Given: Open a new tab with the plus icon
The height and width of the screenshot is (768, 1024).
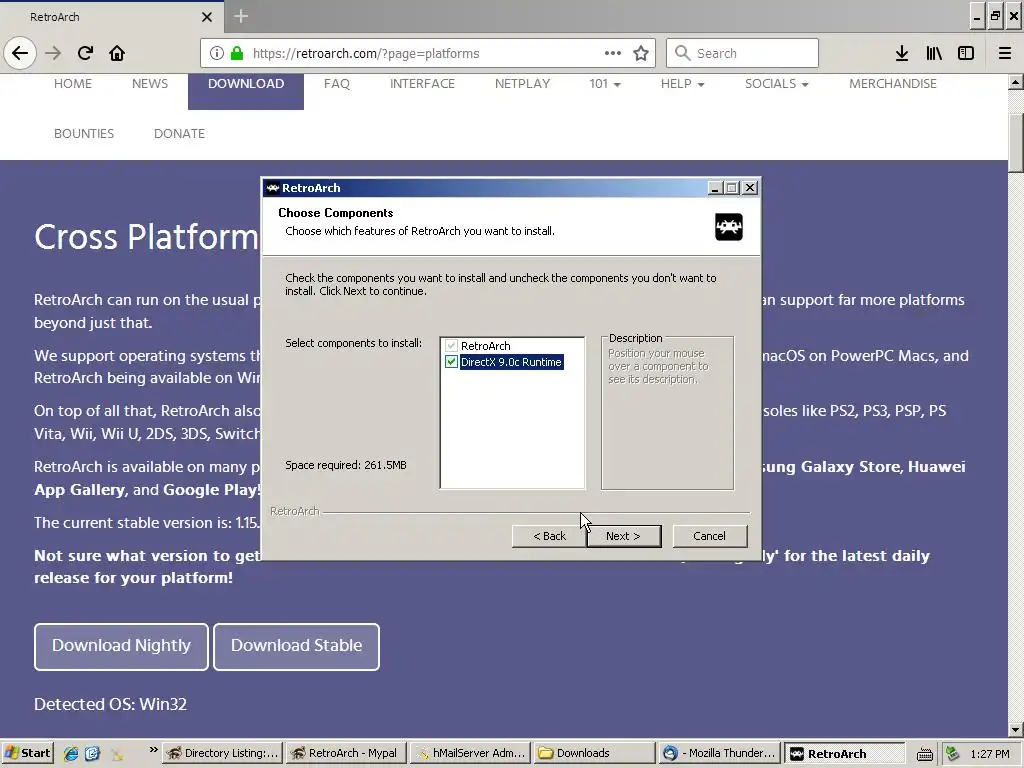Looking at the screenshot, I should point(241,16).
